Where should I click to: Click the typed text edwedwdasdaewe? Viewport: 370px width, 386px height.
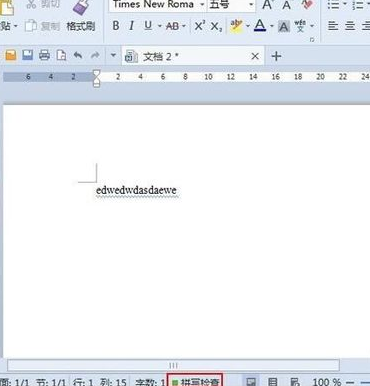click(x=136, y=191)
